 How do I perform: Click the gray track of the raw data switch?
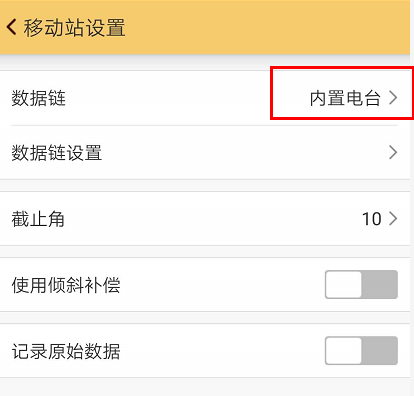click(380, 350)
